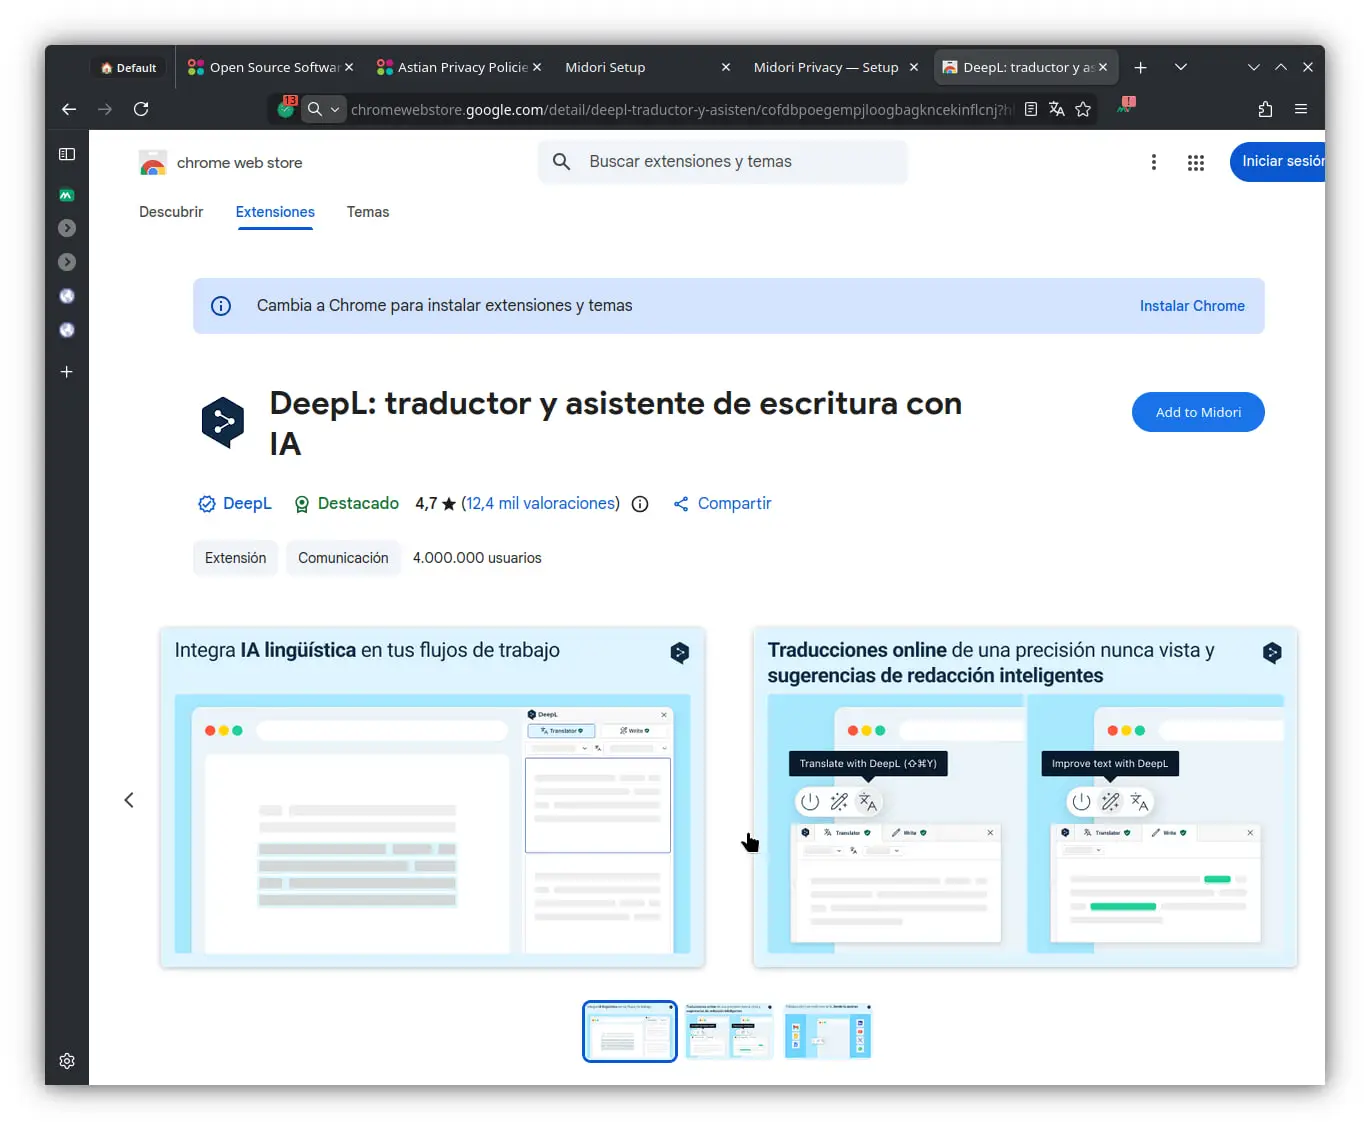Open sidebar settings gear
The width and height of the screenshot is (1370, 1130).
(67, 1061)
